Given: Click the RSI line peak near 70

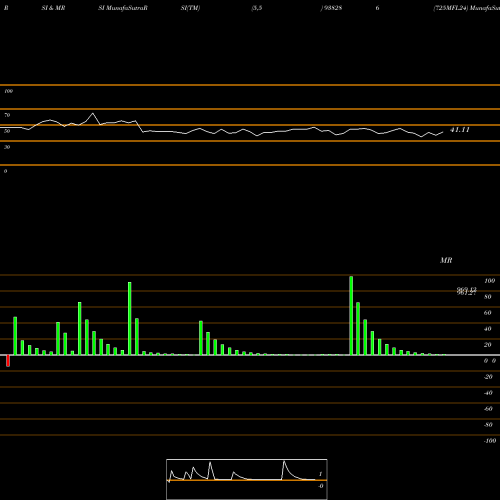Looking at the screenshot, I should (x=93, y=114).
